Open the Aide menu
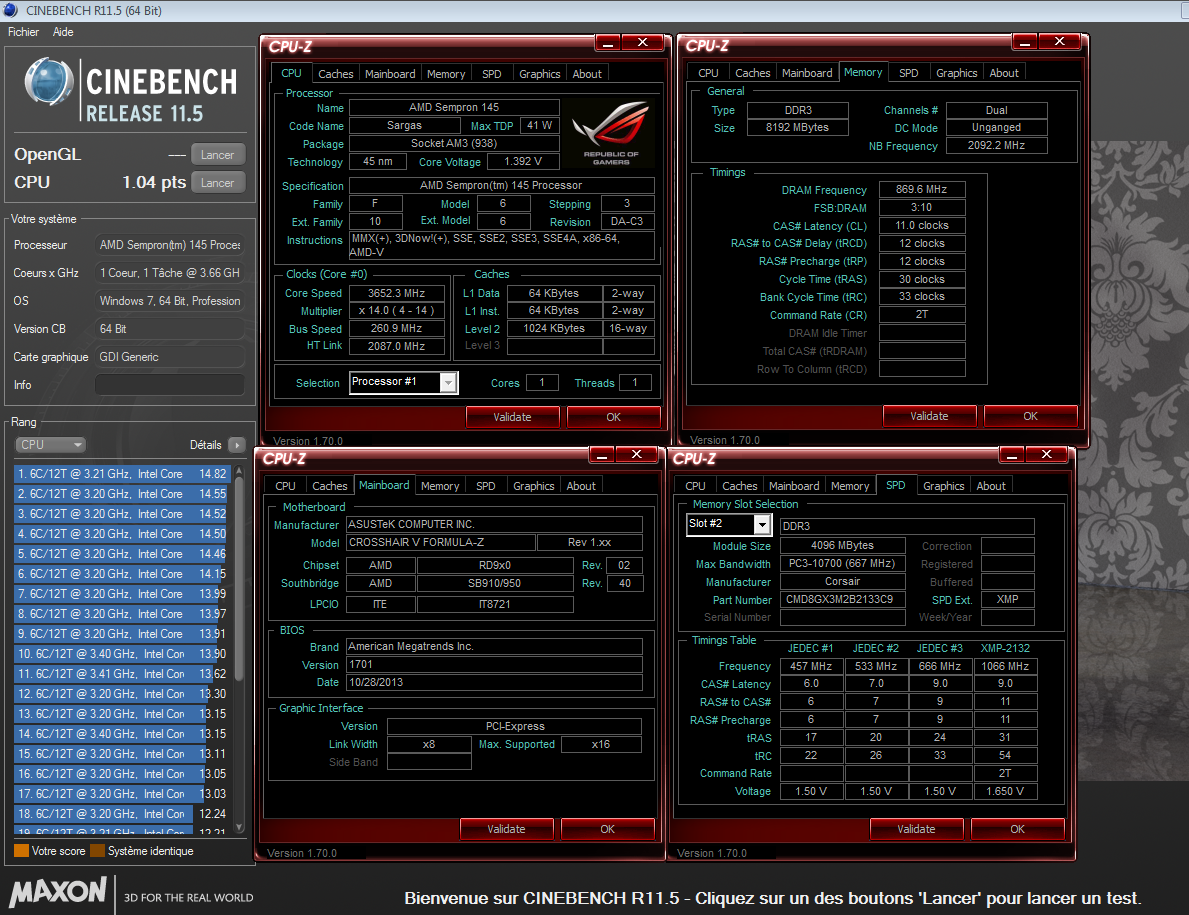 click(x=63, y=32)
